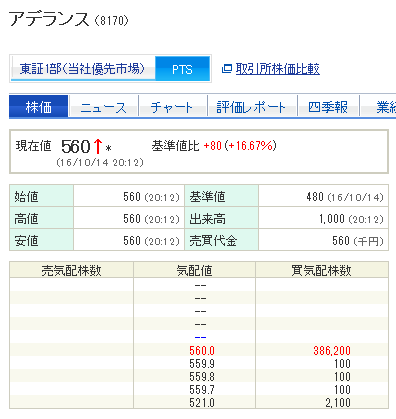Click the stock code (8170)
The width and height of the screenshot is (396, 419).
pos(111,21)
